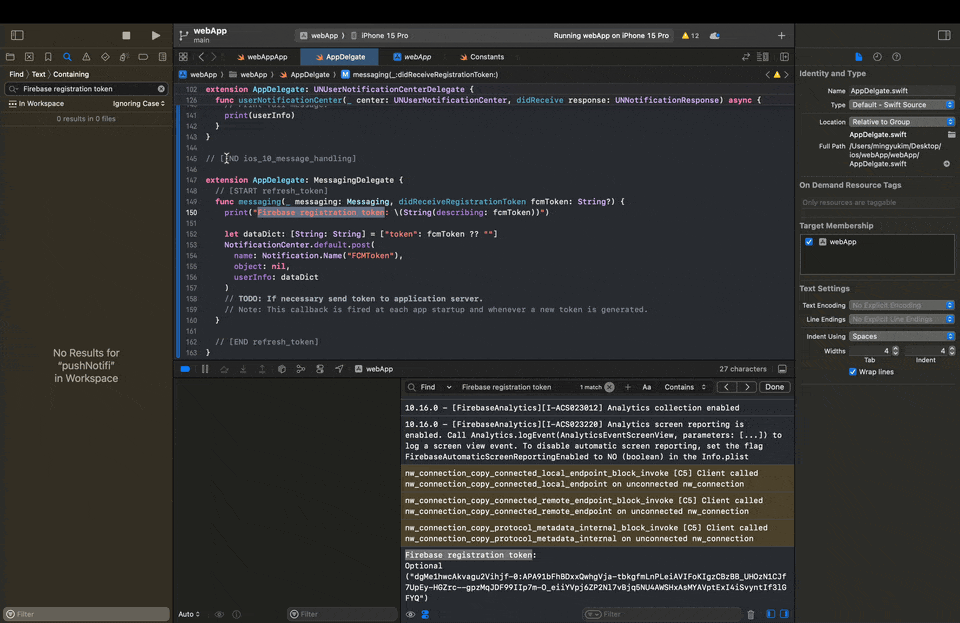Choose the iPhone 15 Pro run destination
960x623 pixels.
(380, 35)
